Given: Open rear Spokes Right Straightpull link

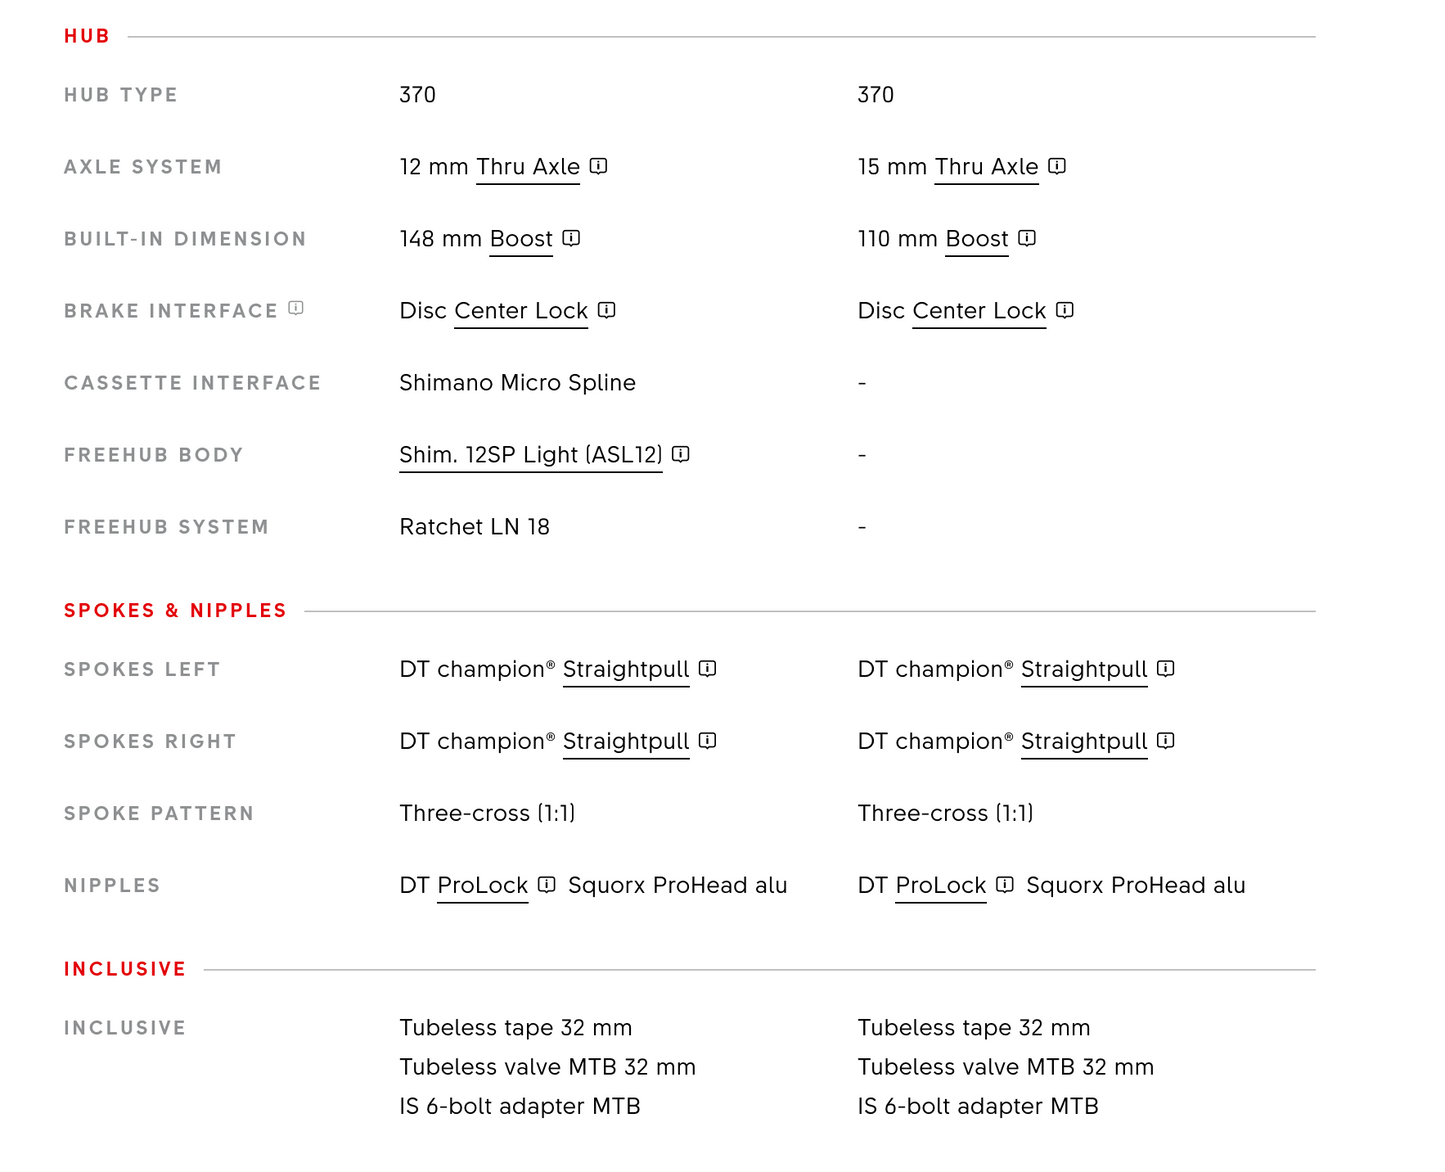Looking at the screenshot, I should (626, 742).
